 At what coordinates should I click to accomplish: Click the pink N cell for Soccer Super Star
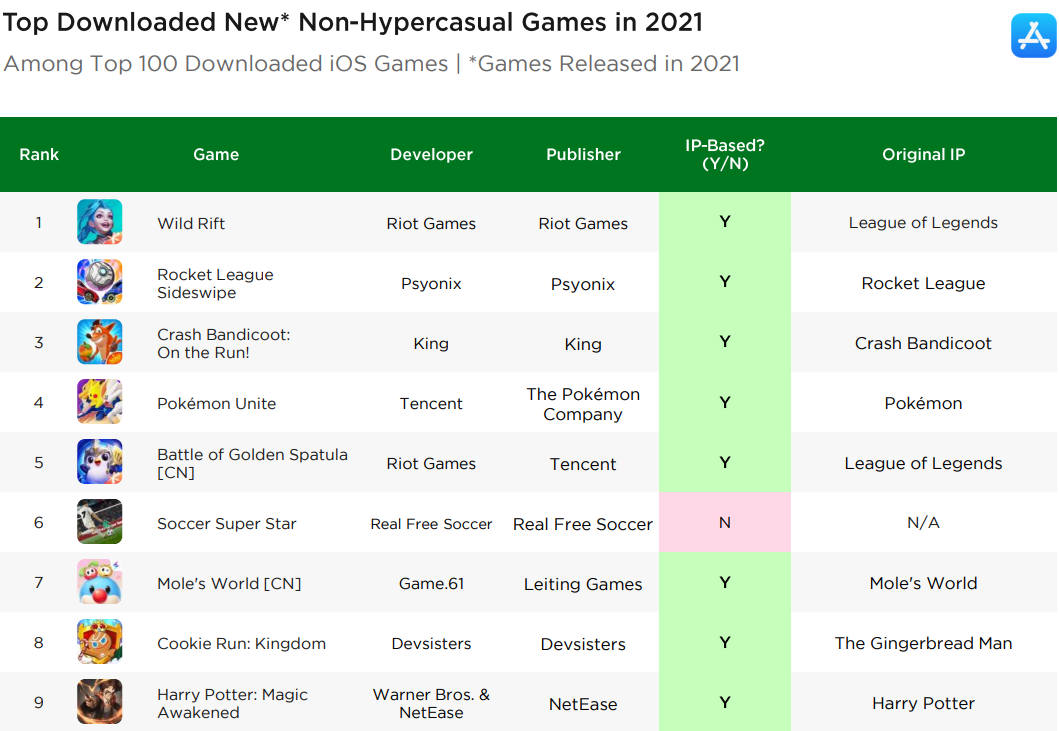coord(724,522)
